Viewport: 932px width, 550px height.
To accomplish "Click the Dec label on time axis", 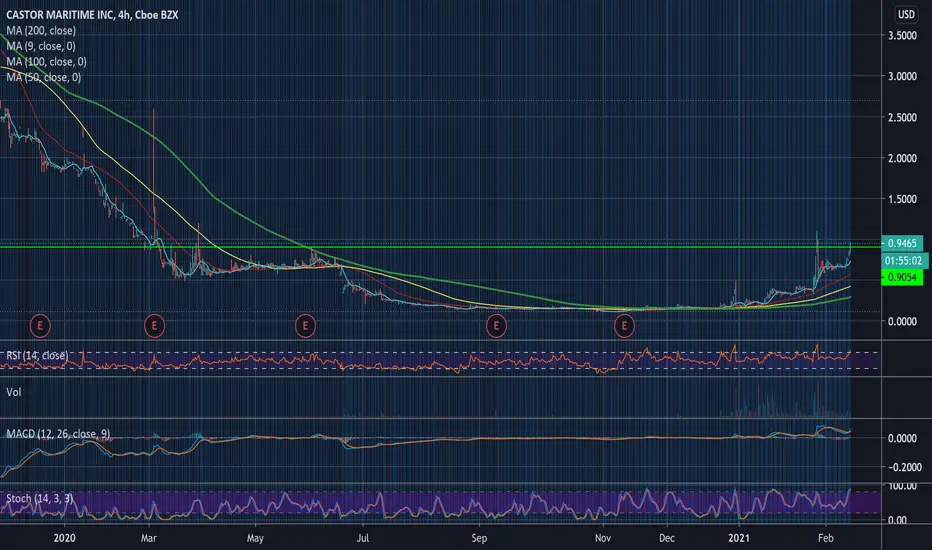I will tap(667, 538).
